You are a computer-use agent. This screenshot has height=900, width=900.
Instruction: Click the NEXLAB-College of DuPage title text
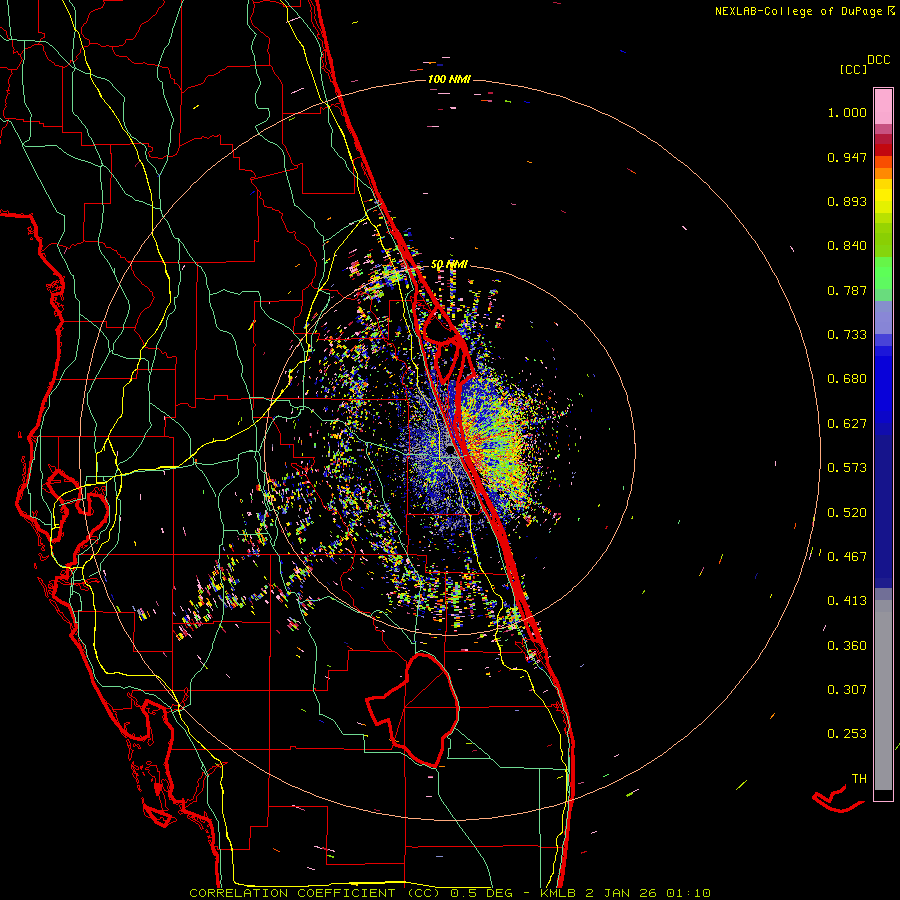[799, 11]
